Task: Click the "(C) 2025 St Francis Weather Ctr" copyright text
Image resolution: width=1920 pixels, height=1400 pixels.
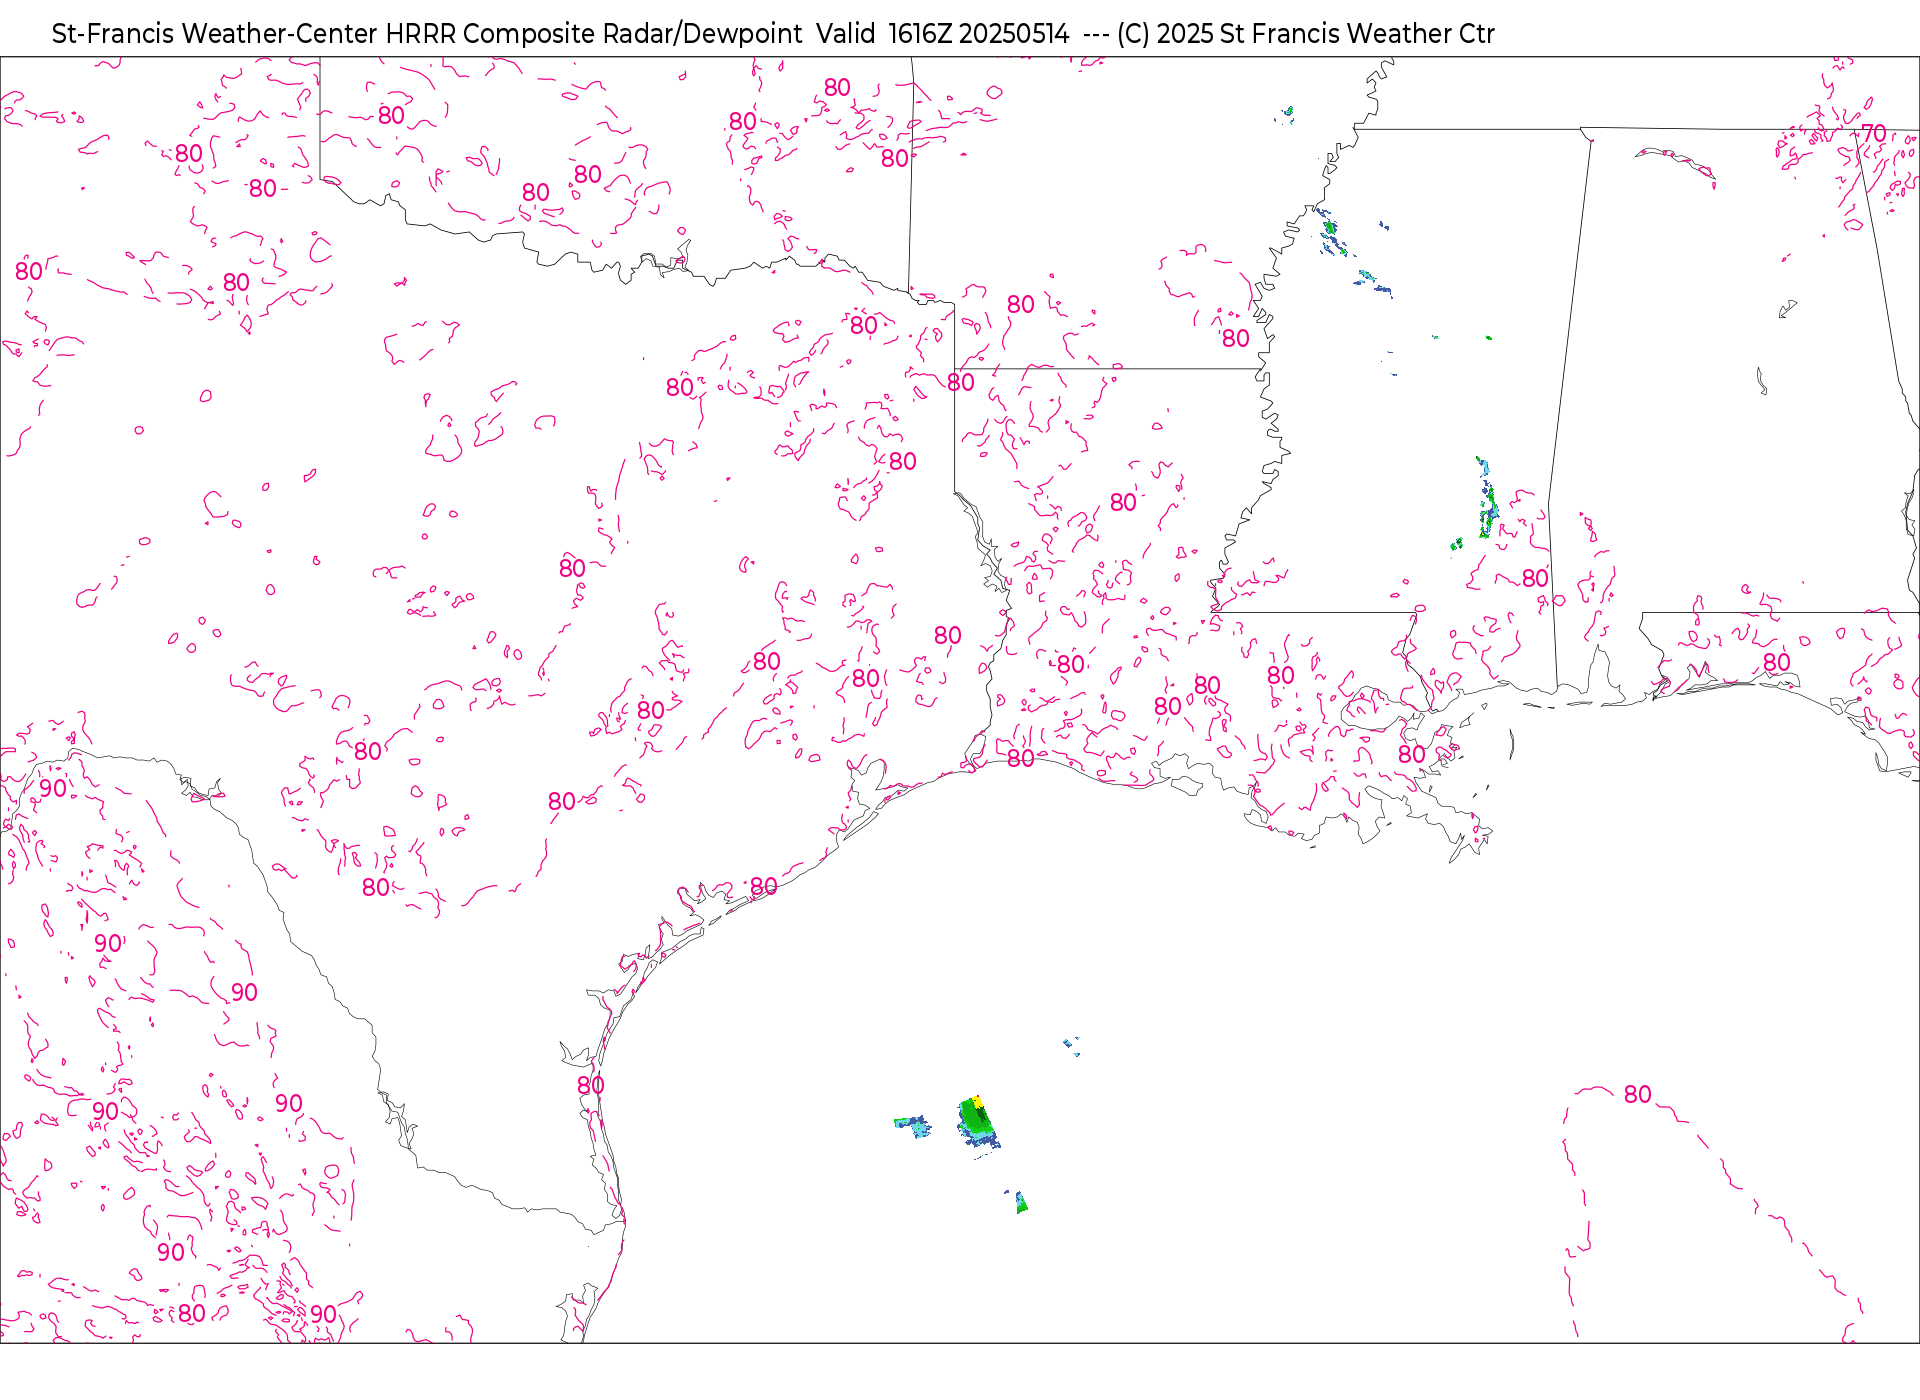Action: click(x=1306, y=34)
